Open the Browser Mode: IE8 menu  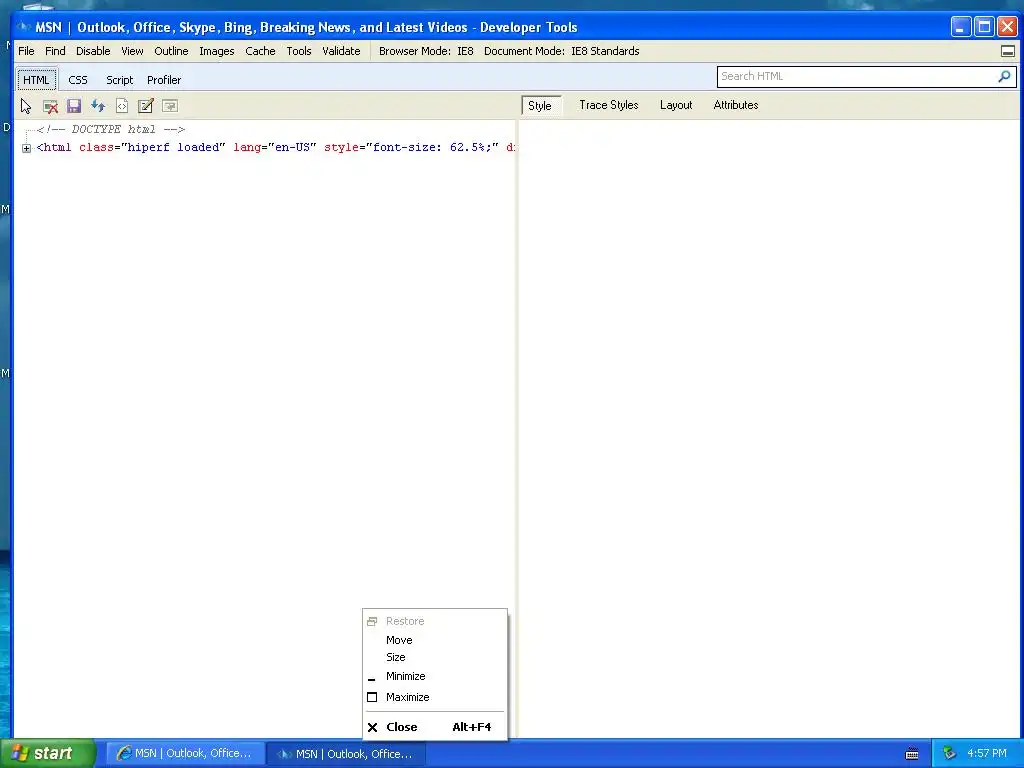click(426, 51)
